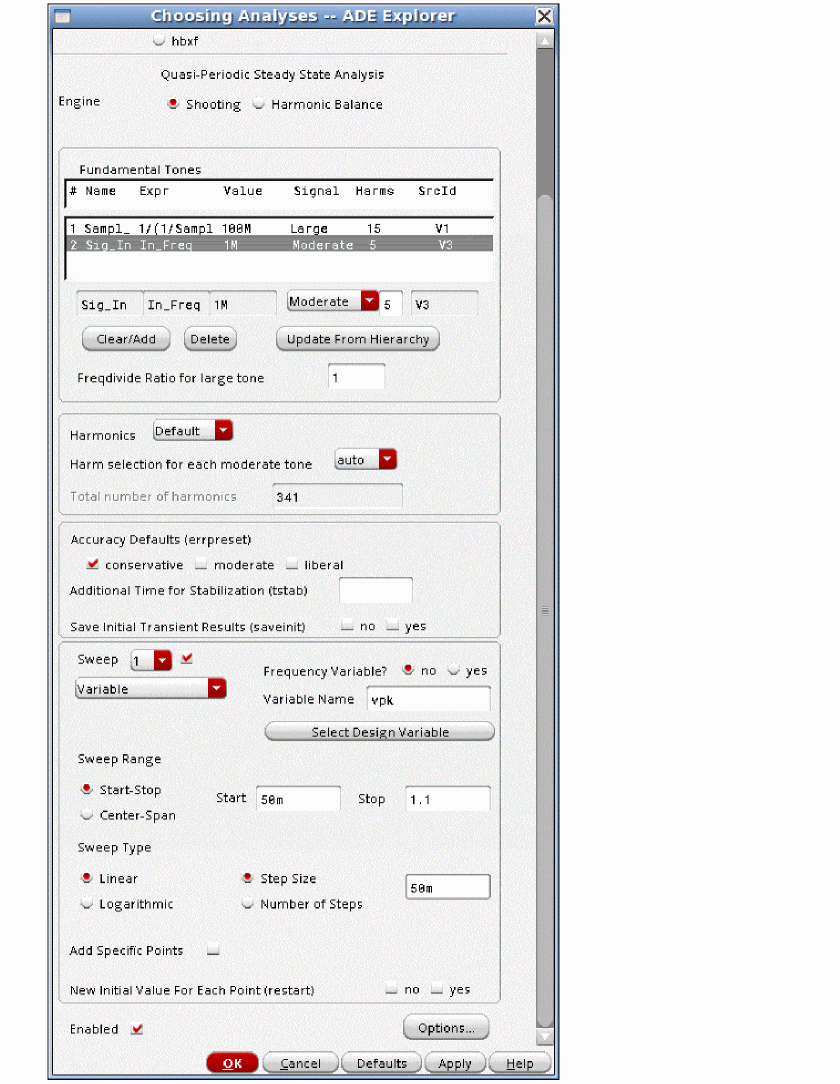Check the liberal accuracy option
This screenshot has width=840, height=1084.
(x=292, y=565)
